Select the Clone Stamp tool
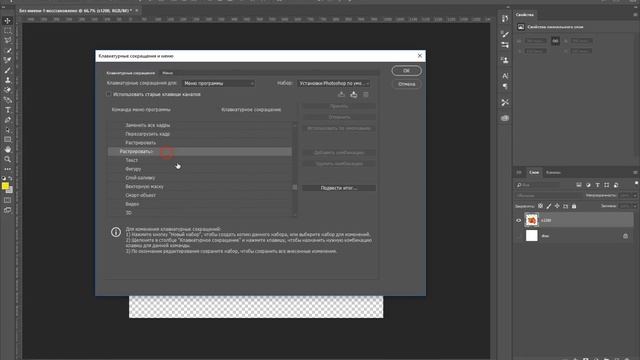 pyautogui.click(x=7, y=80)
